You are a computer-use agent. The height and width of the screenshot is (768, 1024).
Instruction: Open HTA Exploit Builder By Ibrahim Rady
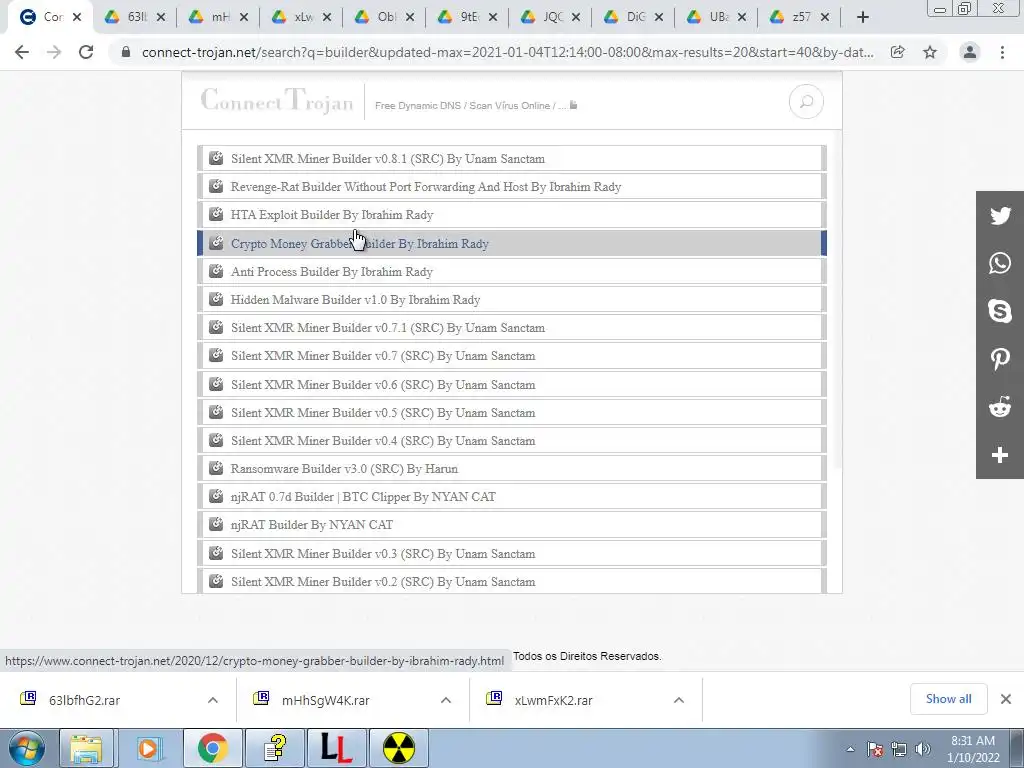512,215
